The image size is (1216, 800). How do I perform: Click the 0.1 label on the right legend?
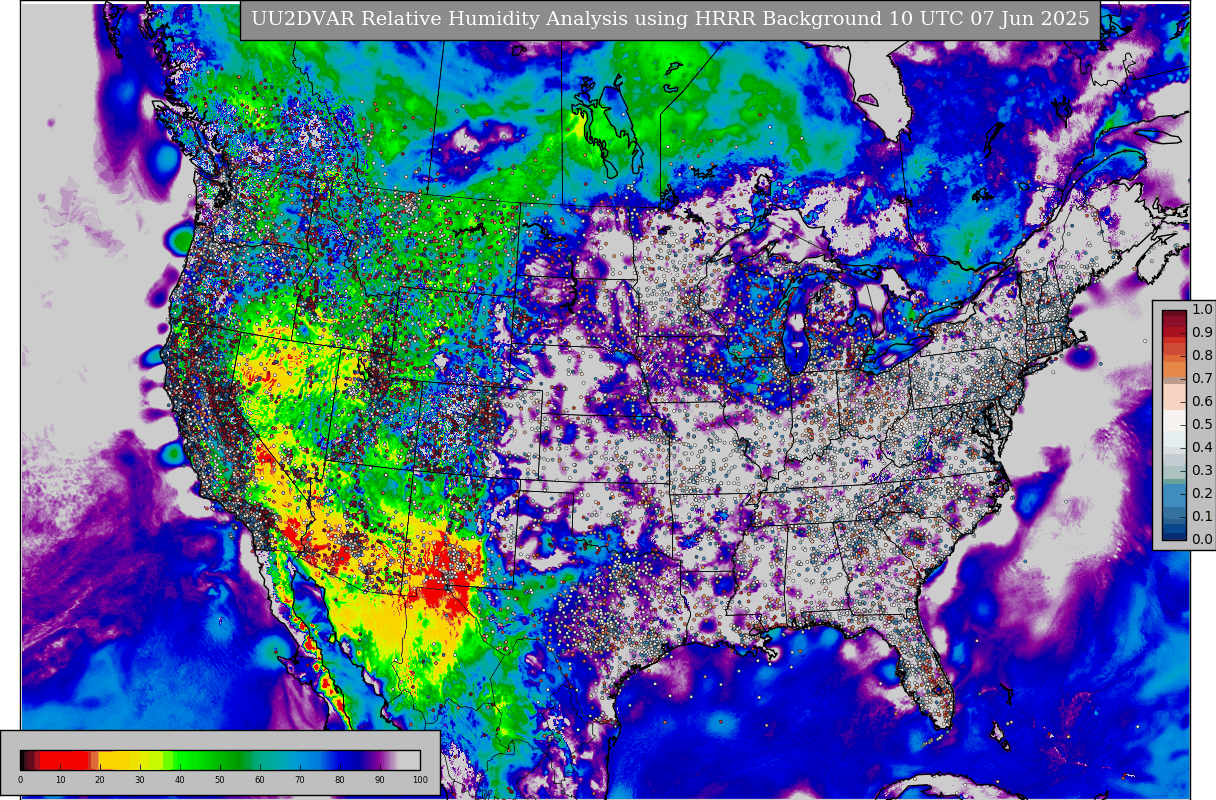pyautogui.click(x=1202, y=516)
